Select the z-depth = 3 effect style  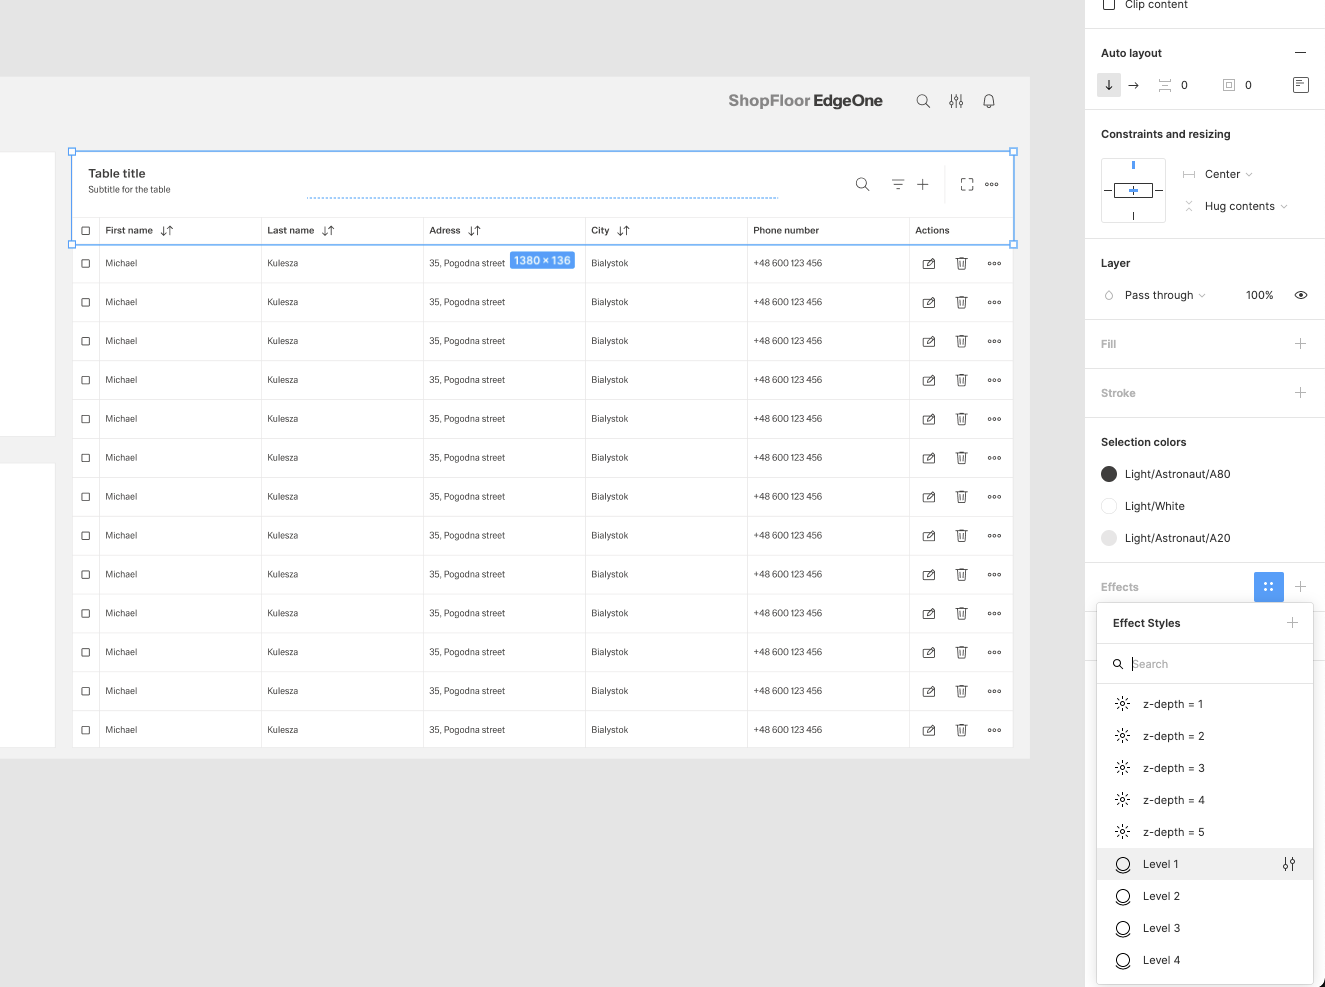pyautogui.click(x=1173, y=768)
